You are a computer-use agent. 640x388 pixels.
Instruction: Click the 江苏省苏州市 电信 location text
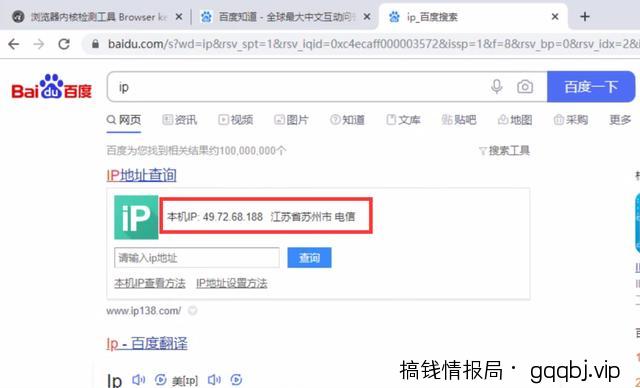[313, 217]
